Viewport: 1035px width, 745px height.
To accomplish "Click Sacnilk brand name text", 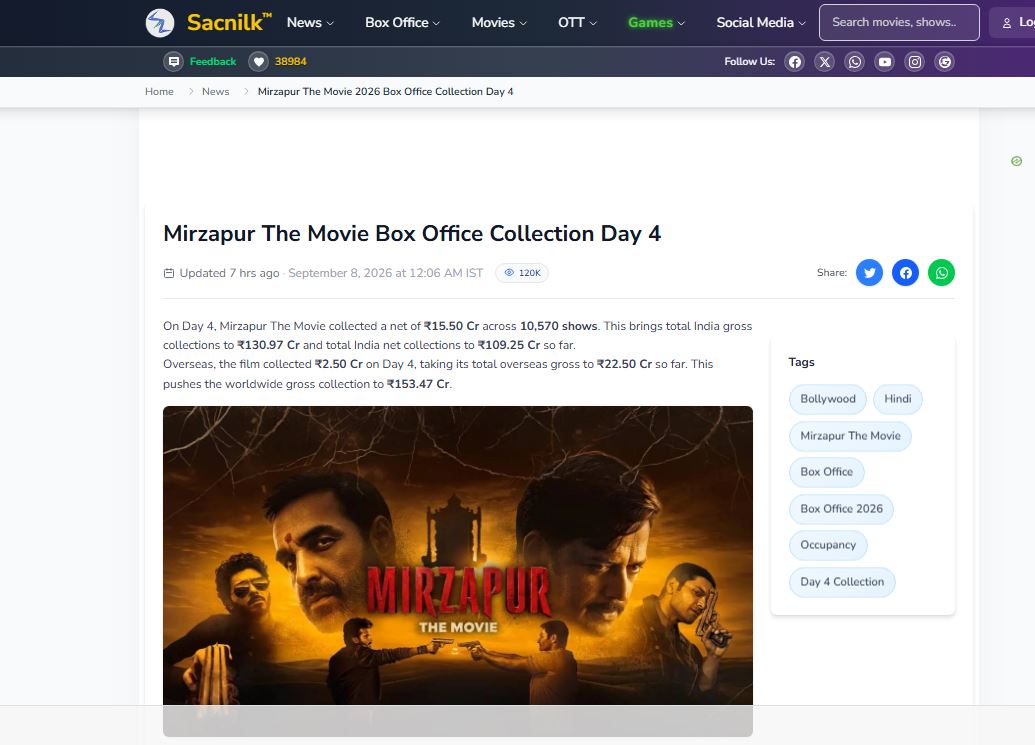I will pyautogui.click(x=228, y=22).
